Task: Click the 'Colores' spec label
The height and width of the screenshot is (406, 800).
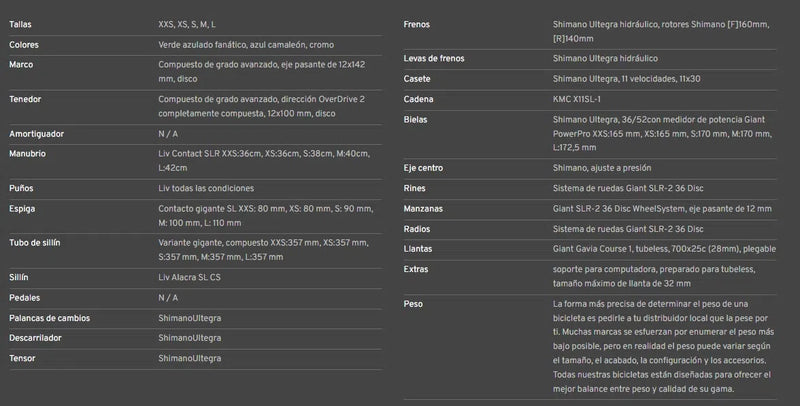Action: tap(23, 45)
